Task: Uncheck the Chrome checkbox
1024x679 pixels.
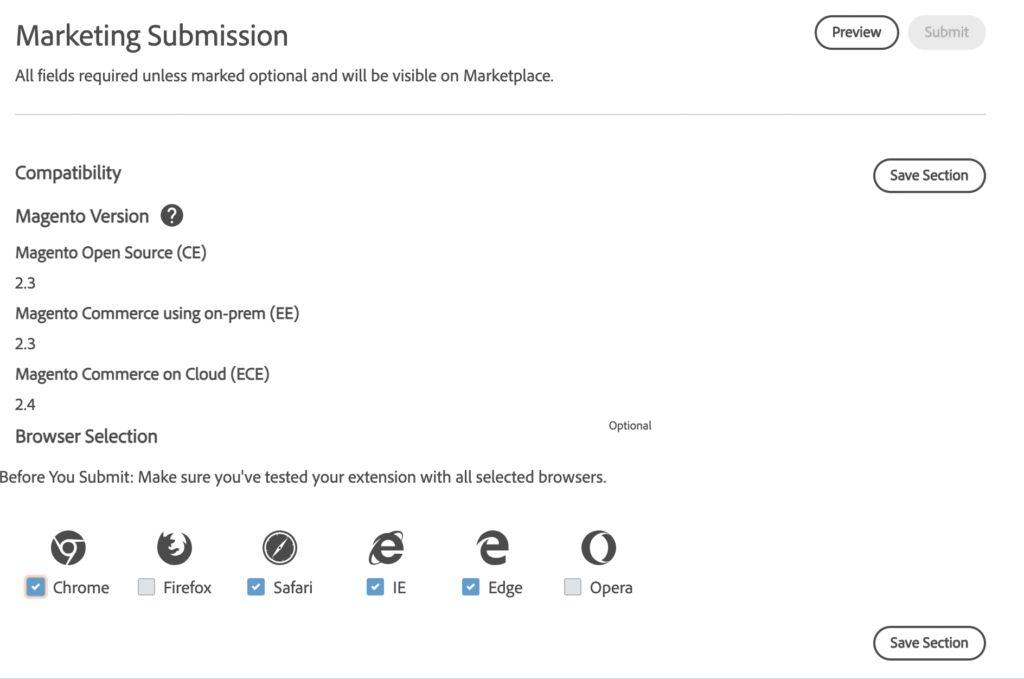Action: pos(36,587)
